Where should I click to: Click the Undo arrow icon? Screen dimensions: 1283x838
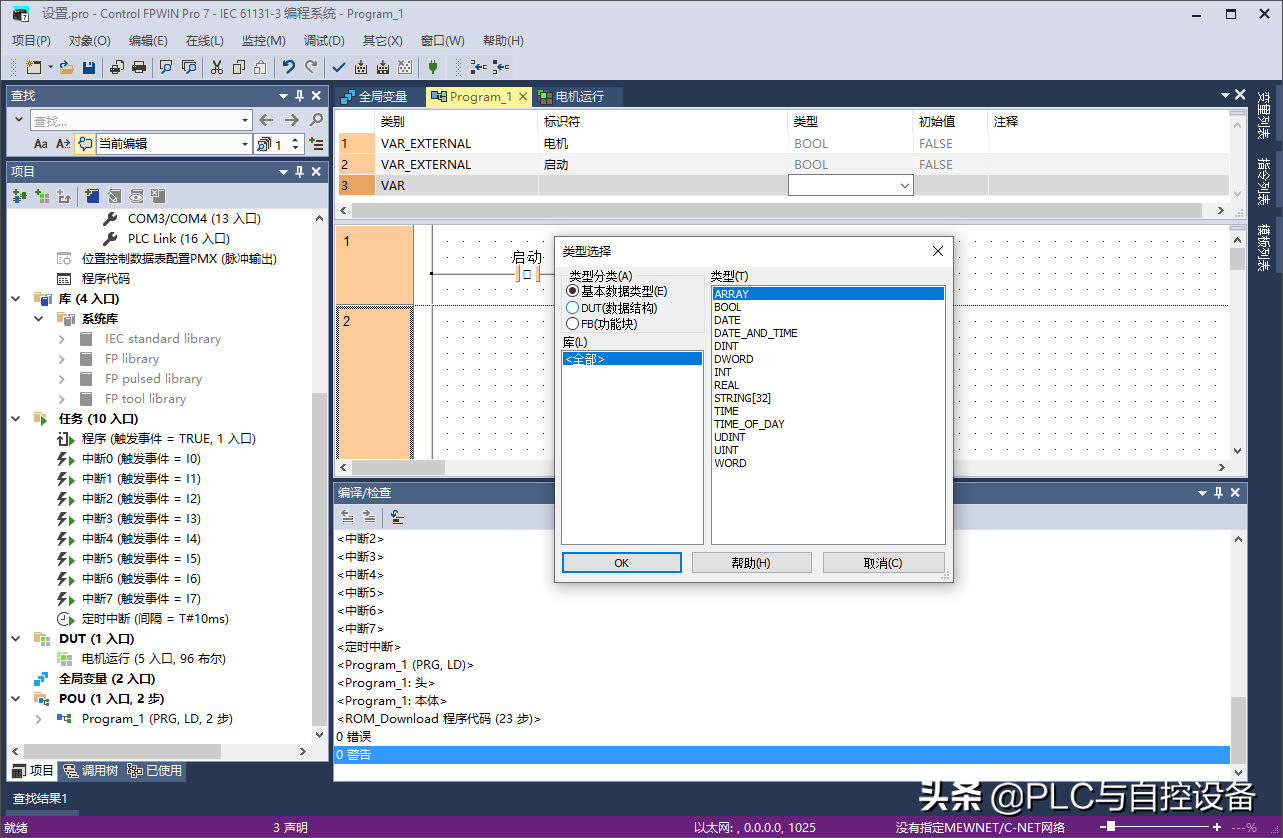point(288,67)
